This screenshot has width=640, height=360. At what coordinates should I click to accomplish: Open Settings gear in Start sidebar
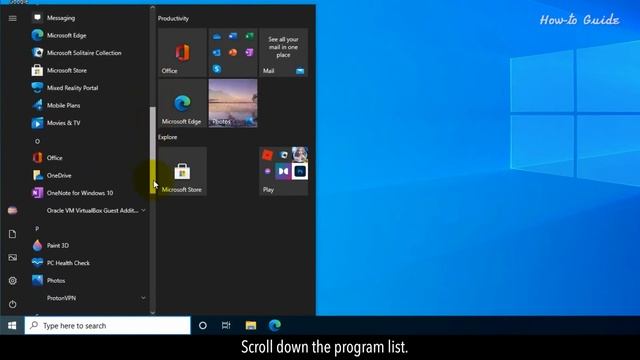pyautogui.click(x=13, y=281)
